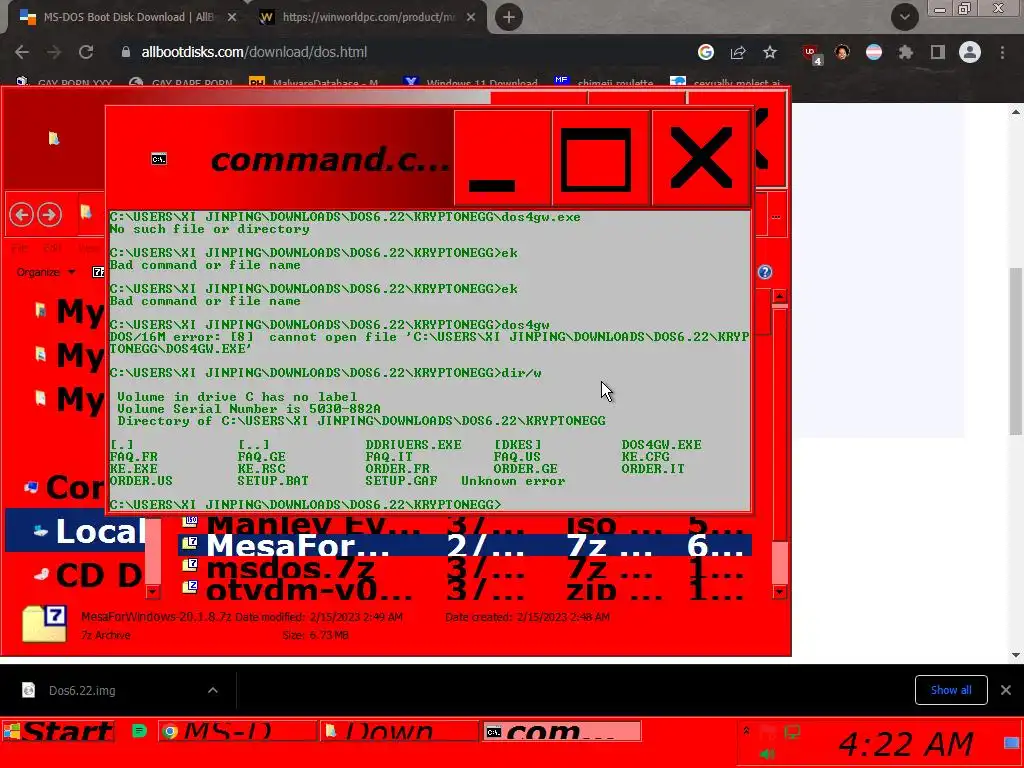1024x768 pixels.
Task: Click ORDER.US in the console listing
Action: point(141,481)
